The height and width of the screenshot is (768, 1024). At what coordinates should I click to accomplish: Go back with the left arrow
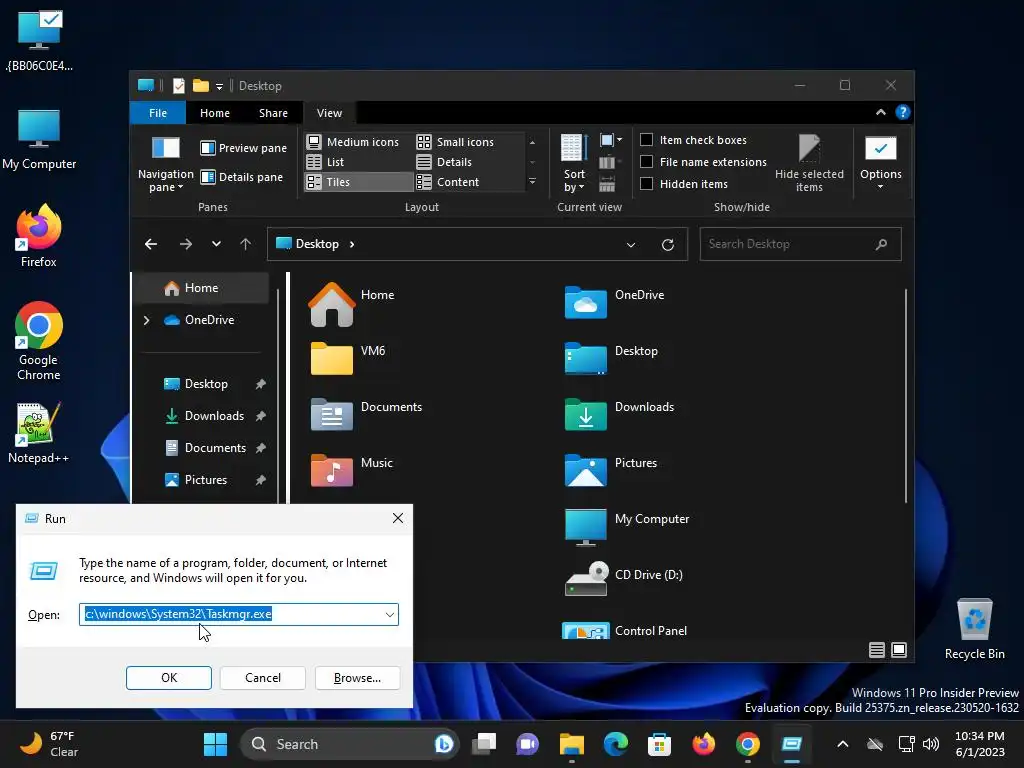151,244
